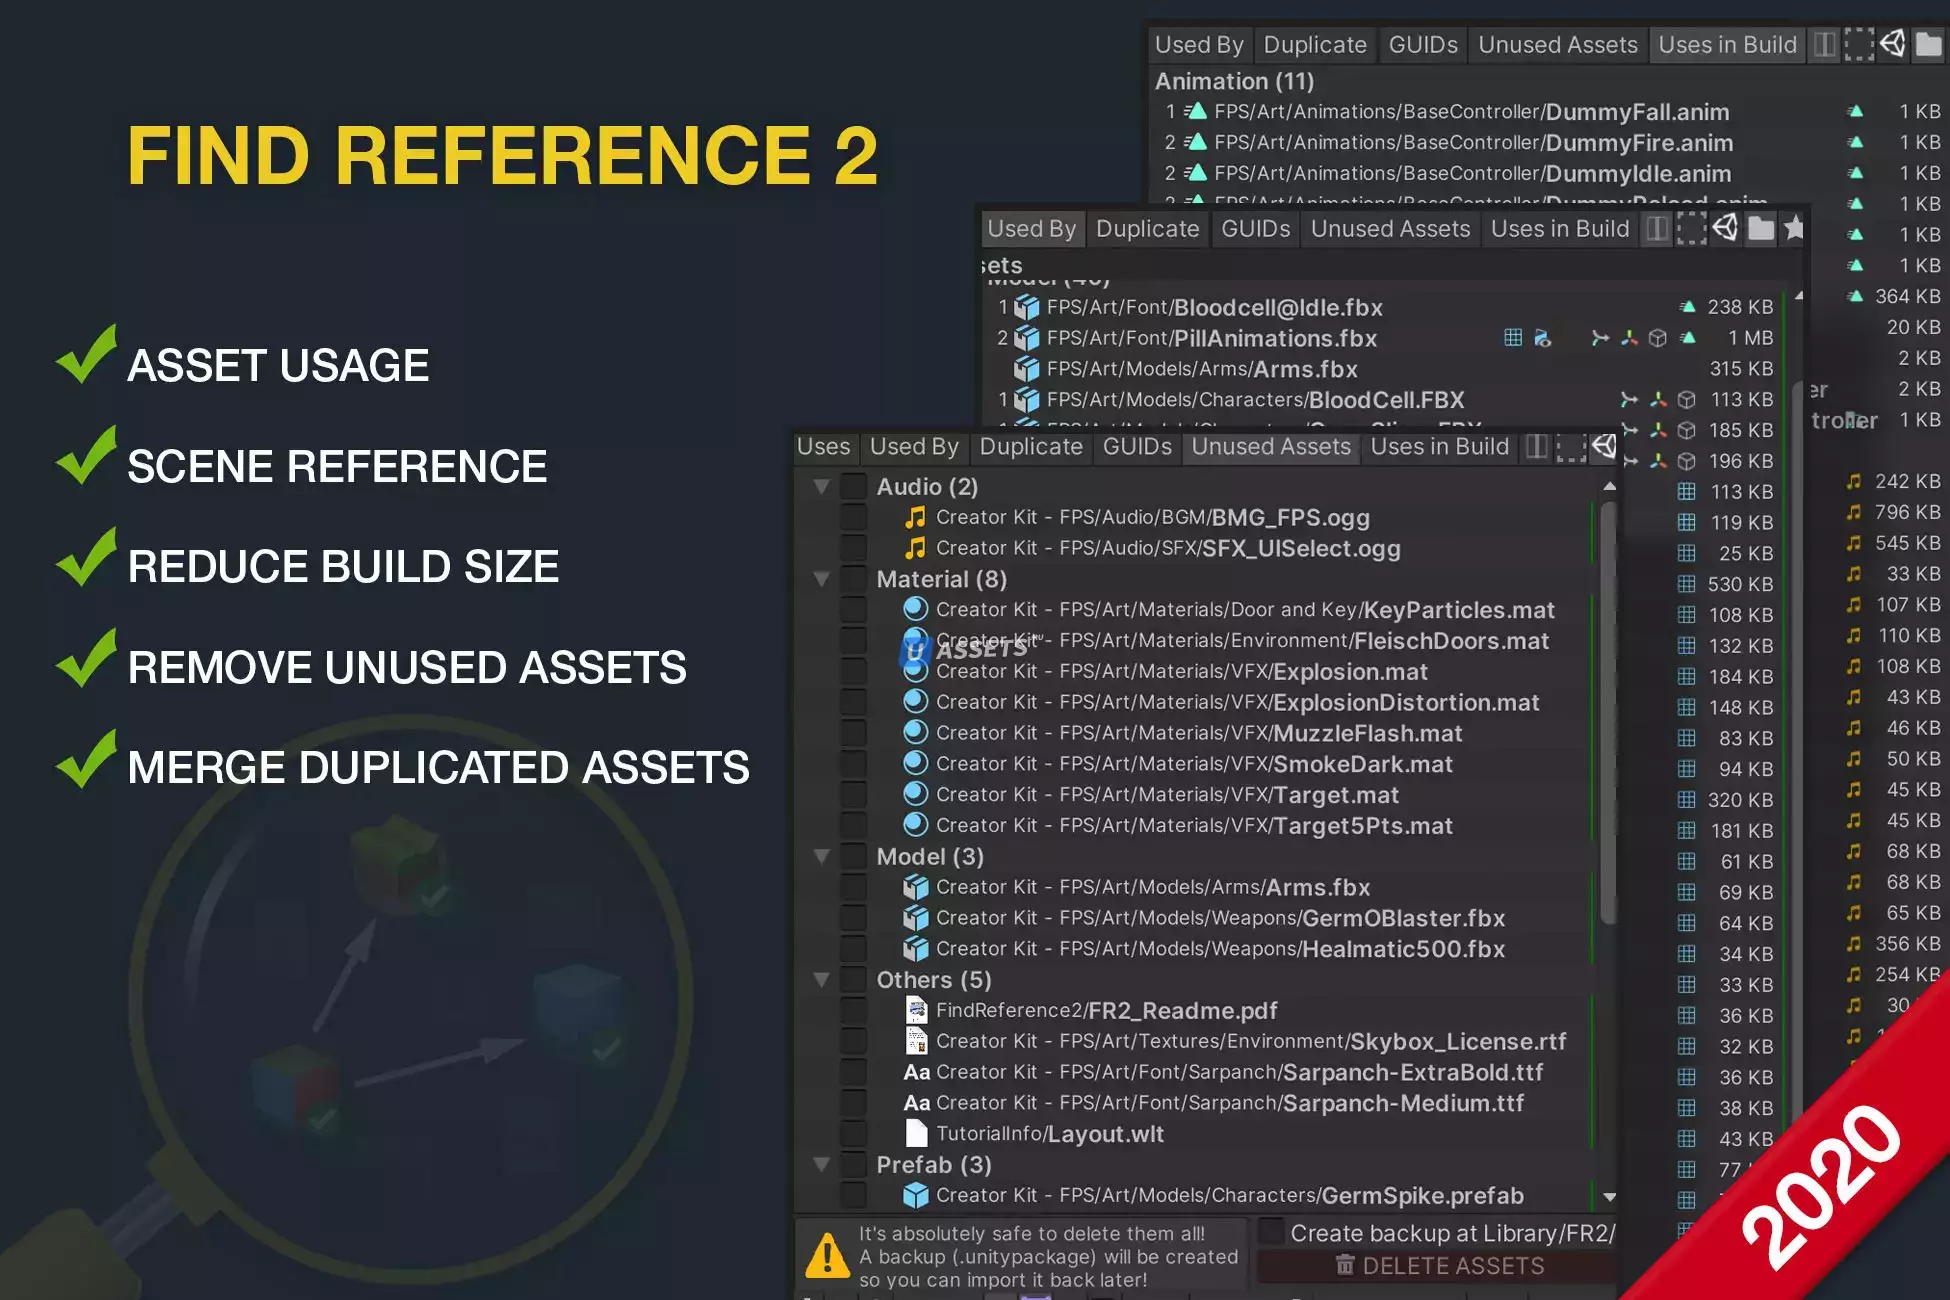The width and height of the screenshot is (1950, 1300).
Task: Enable Create backup at Library/FR2 checkbox
Action: 1271,1232
